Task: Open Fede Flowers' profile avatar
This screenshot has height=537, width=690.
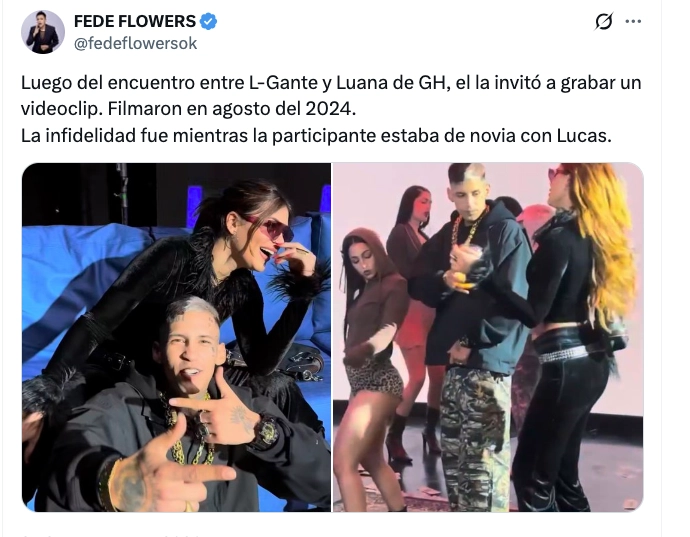Action: coord(43,32)
